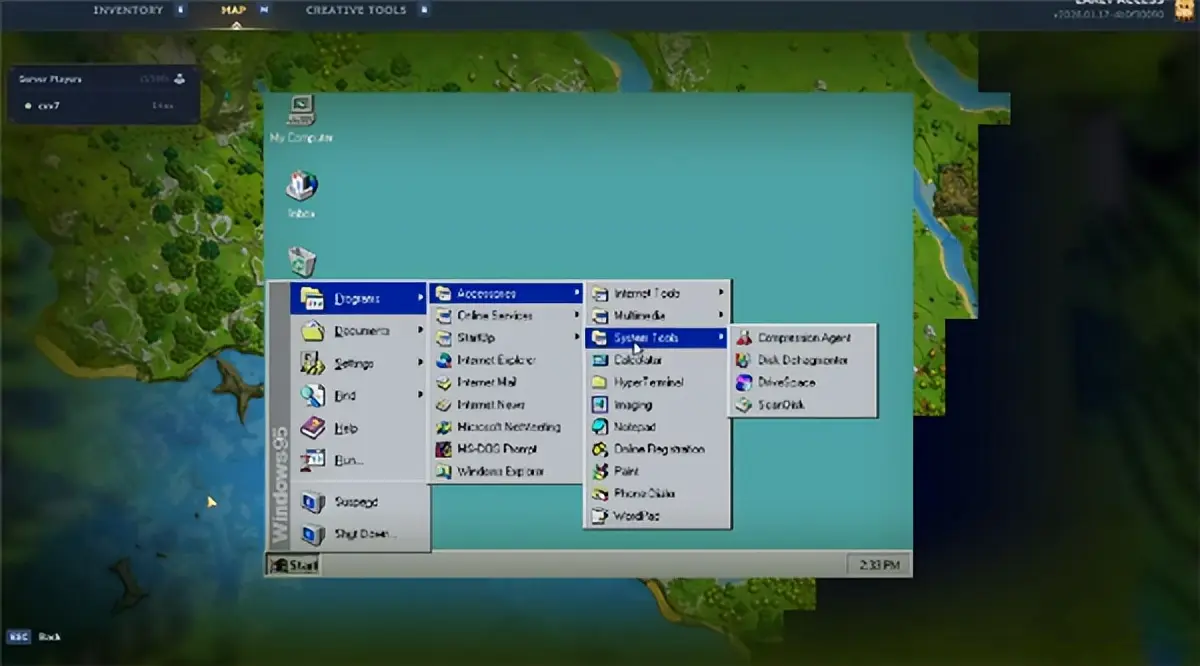Click the taskbar clock showing 2:33 PM
This screenshot has height=666, width=1200.
(879, 565)
